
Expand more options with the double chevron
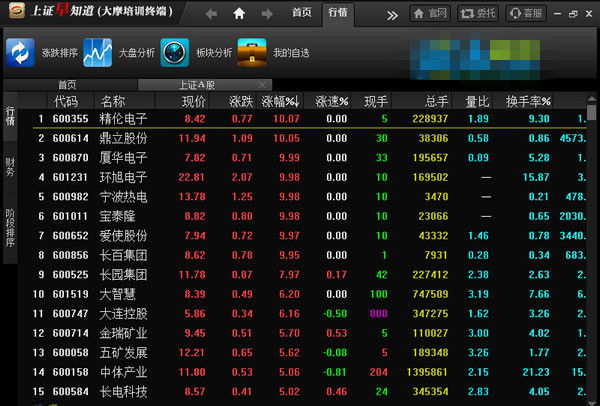click(x=392, y=15)
